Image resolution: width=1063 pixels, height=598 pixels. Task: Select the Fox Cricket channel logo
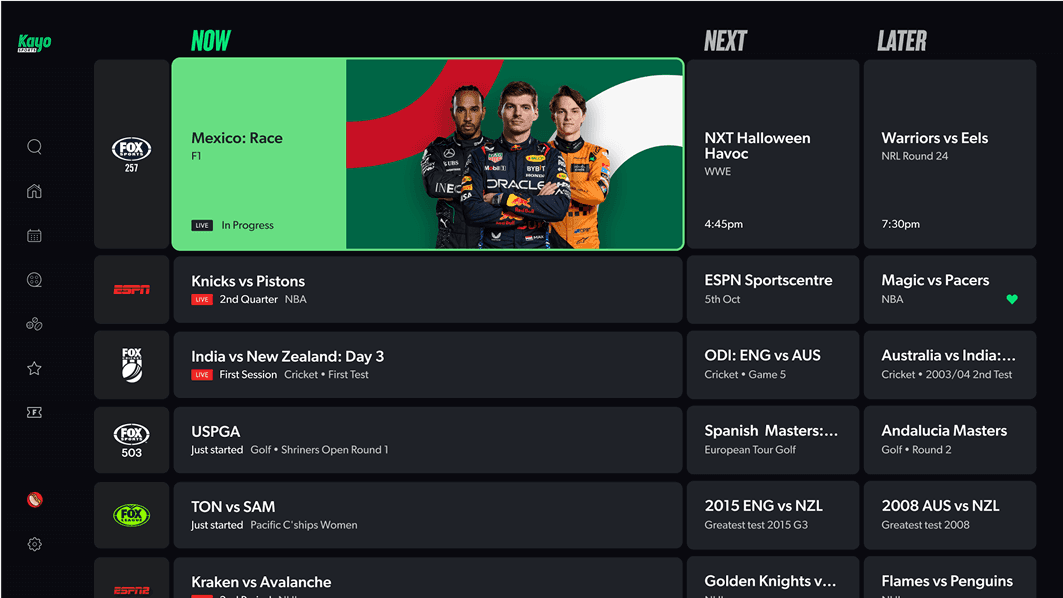point(132,365)
